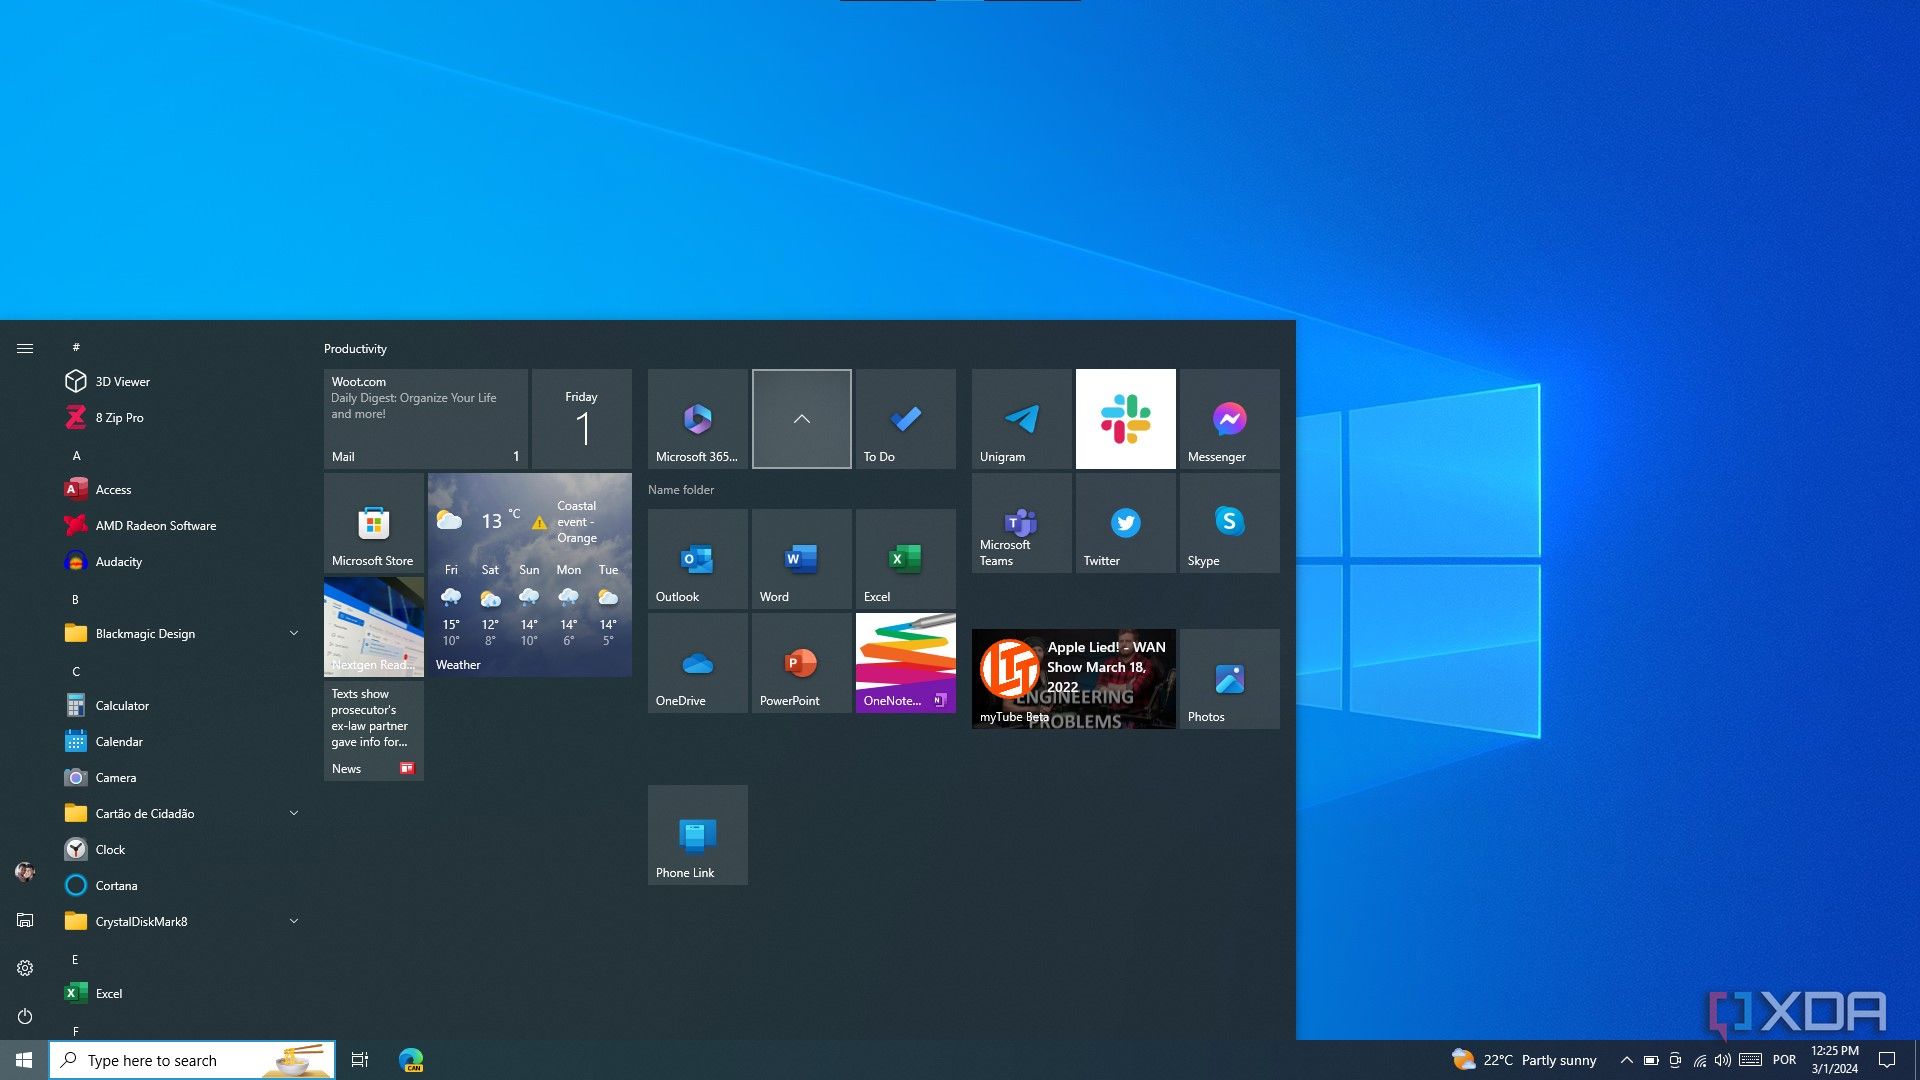Open Task View on the taskbar
This screenshot has height=1080, width=1920.
click(360, 1060)
